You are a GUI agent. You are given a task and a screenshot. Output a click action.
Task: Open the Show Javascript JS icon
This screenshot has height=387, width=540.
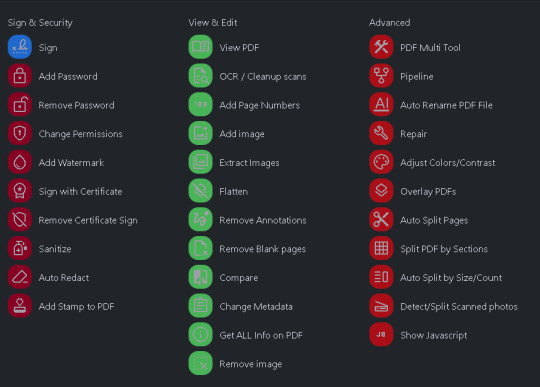tap(381, 334)
